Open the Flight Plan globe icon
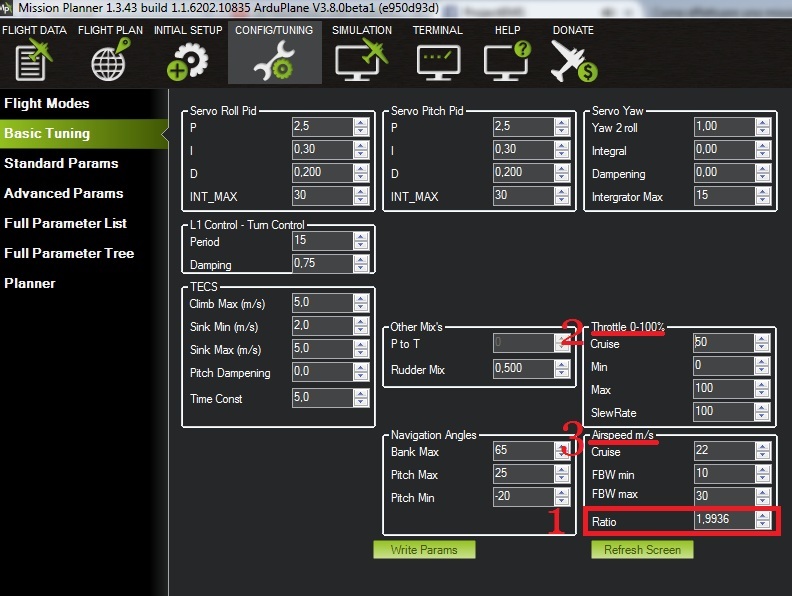Viewport: 792px width, 596px height. (110, 61)
